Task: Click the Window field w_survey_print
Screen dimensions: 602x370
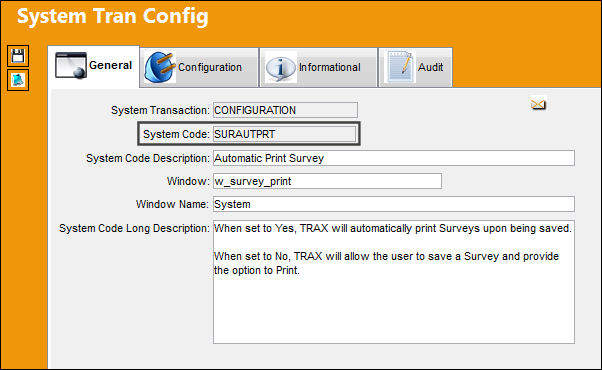Action: 327,181
